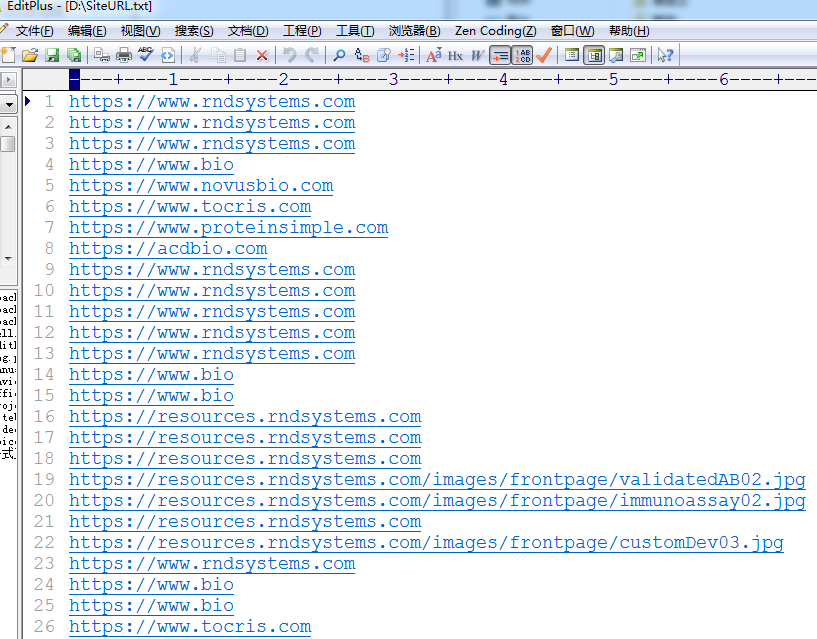Image resolution: width=817 pixels, height=639 pixels.
Task: Click the Go to Line icon
Action: (x=406, y=55)
